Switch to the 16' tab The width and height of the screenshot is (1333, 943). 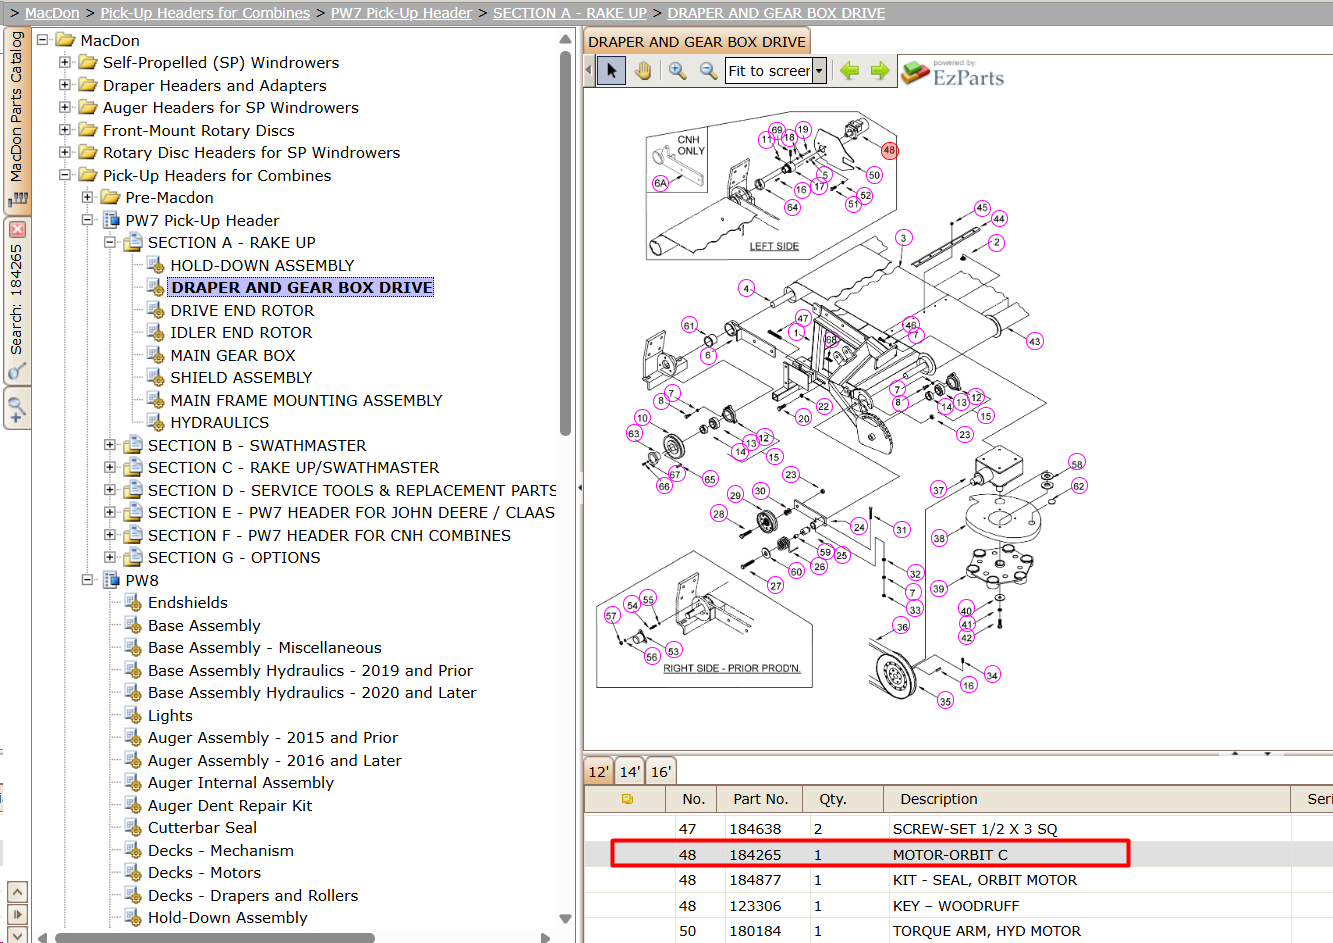[x=661, y=771]
